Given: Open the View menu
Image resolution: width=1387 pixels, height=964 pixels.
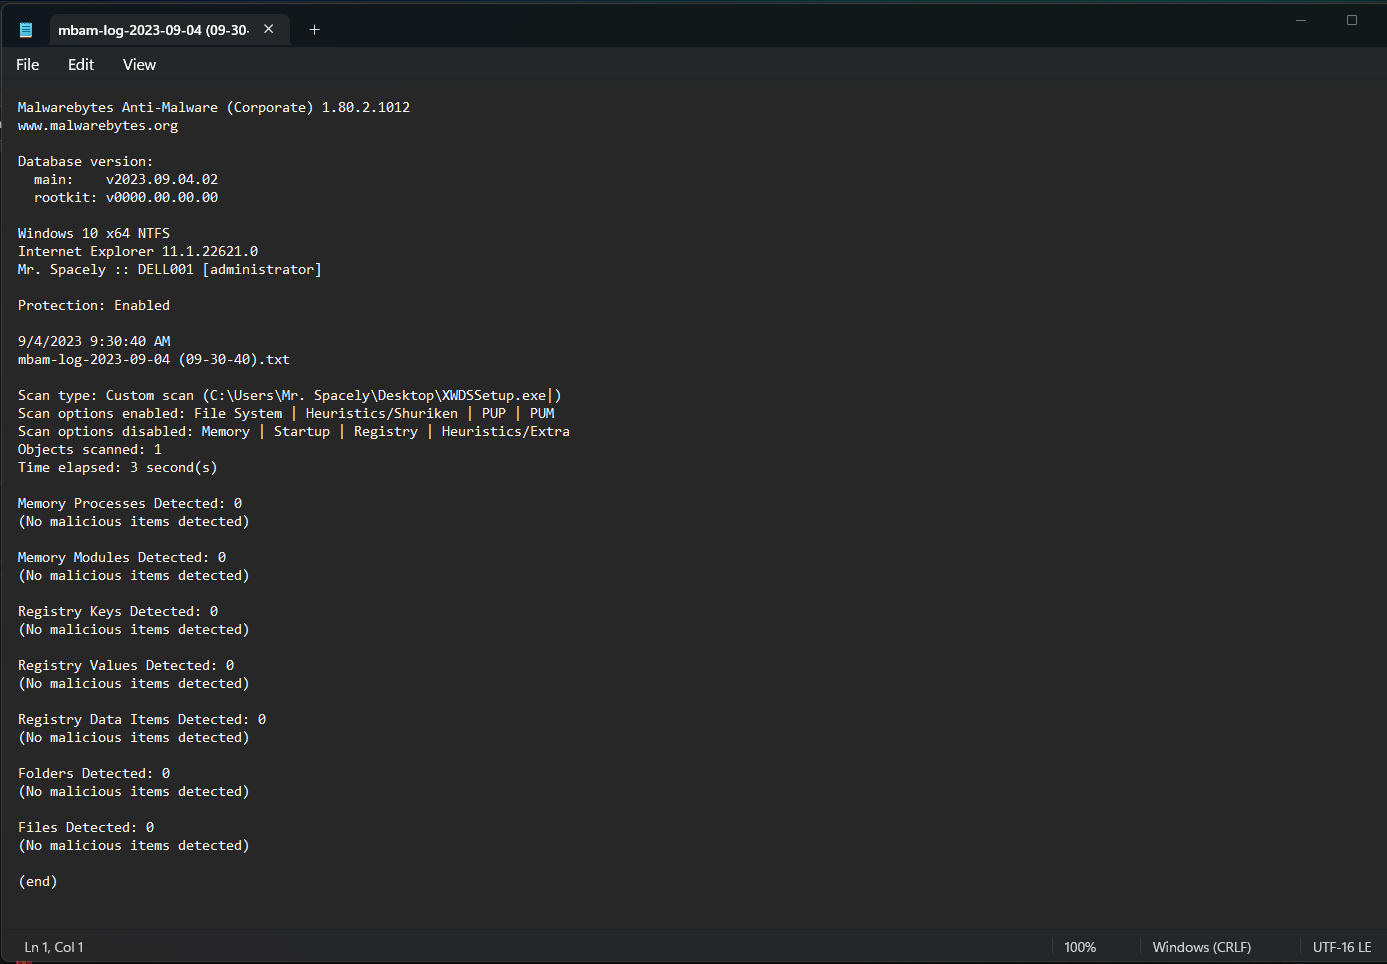Looking at the screenshot, I should (139, 64).
